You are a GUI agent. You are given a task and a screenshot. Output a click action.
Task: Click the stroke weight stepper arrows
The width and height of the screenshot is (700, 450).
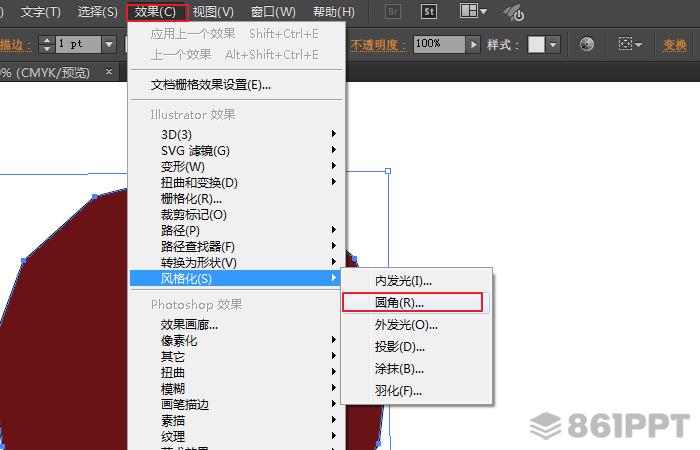[x=47, y=44]
